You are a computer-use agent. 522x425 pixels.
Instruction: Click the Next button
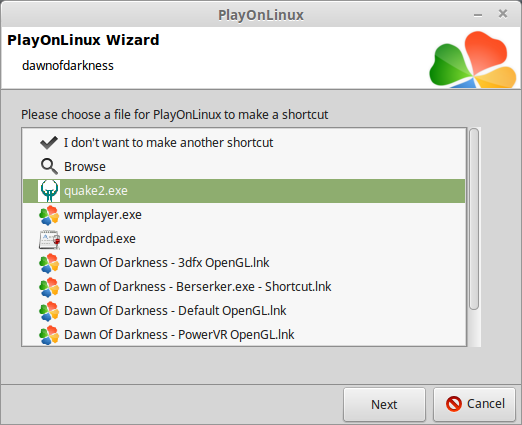pos(384,404)
